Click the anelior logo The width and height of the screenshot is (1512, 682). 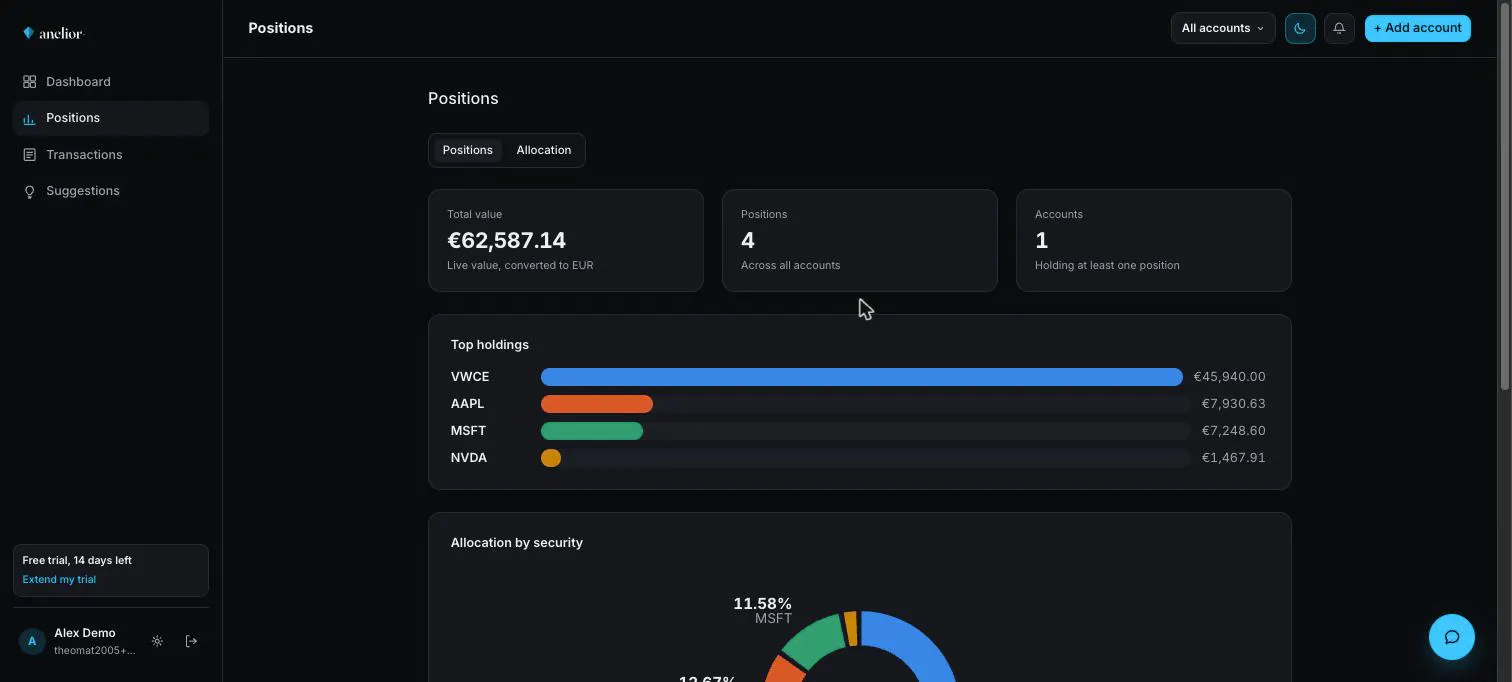(53, 33)
